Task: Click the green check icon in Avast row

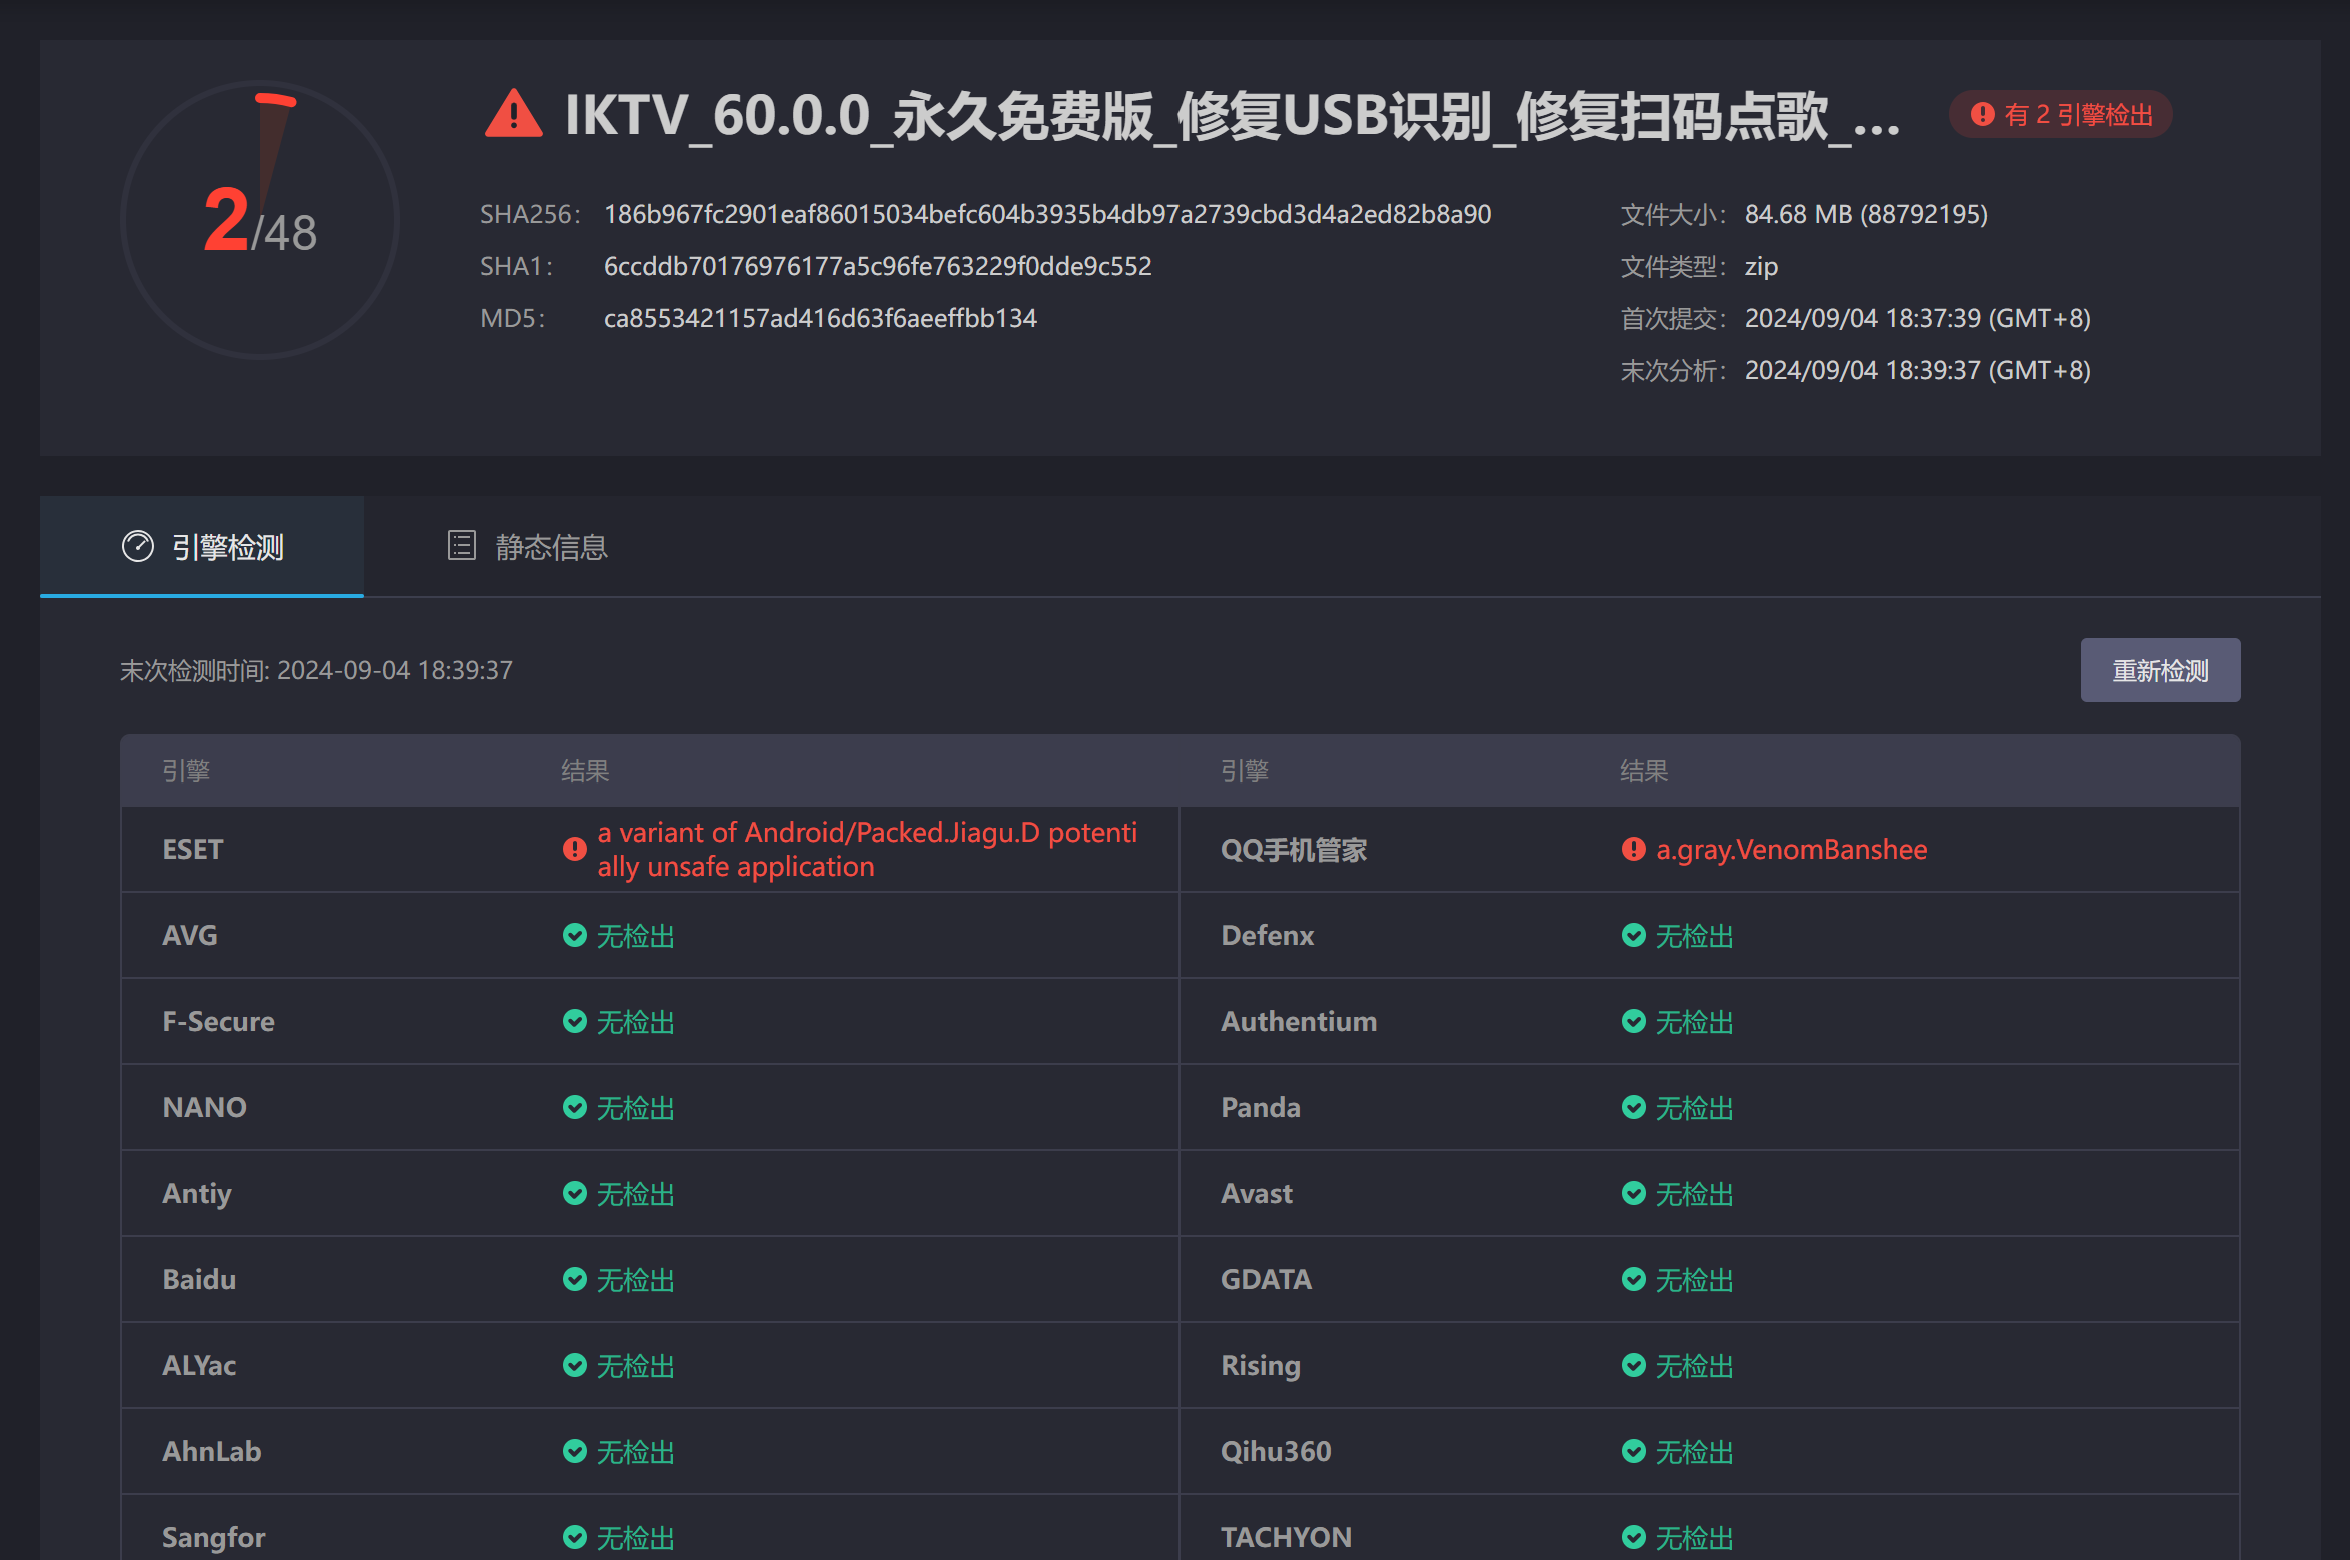Action: [1633, 1193]
